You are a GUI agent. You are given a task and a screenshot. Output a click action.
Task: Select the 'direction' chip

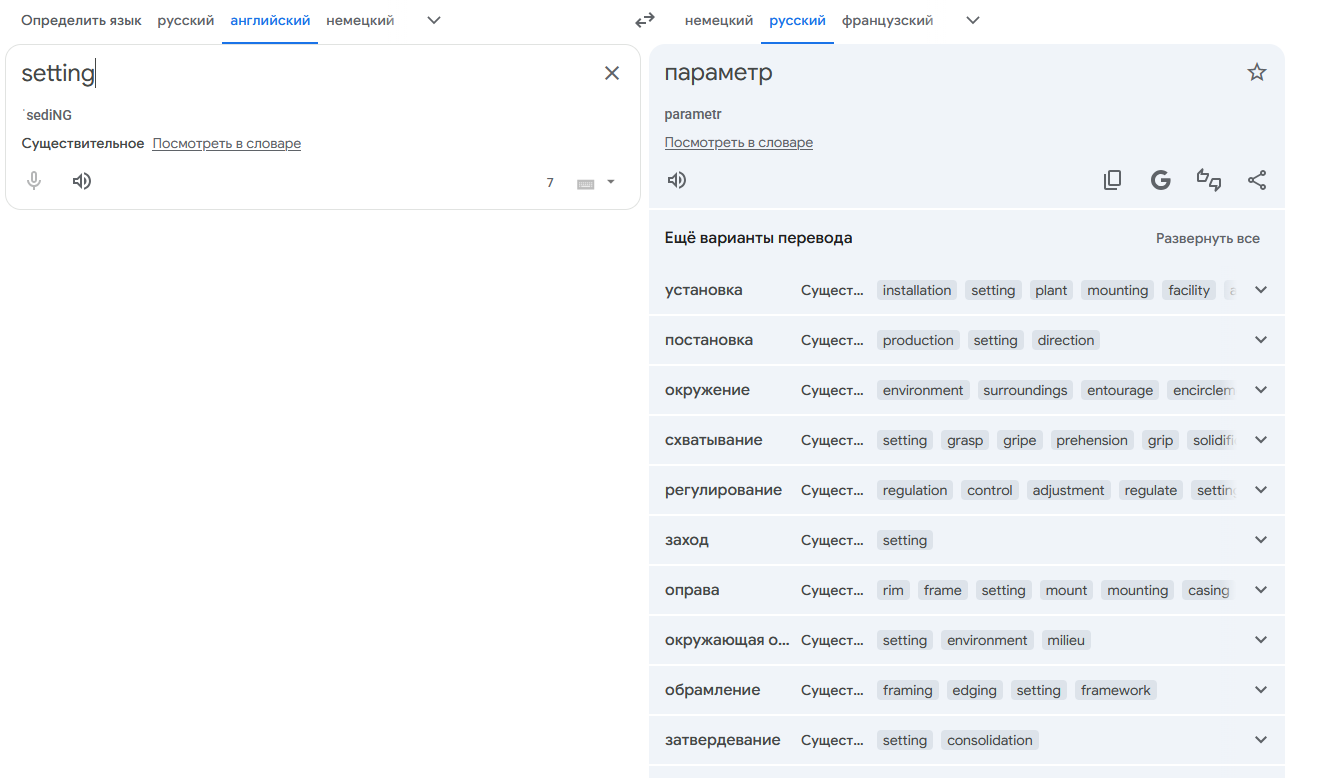pyautogui.click(x=1066, y=340)
